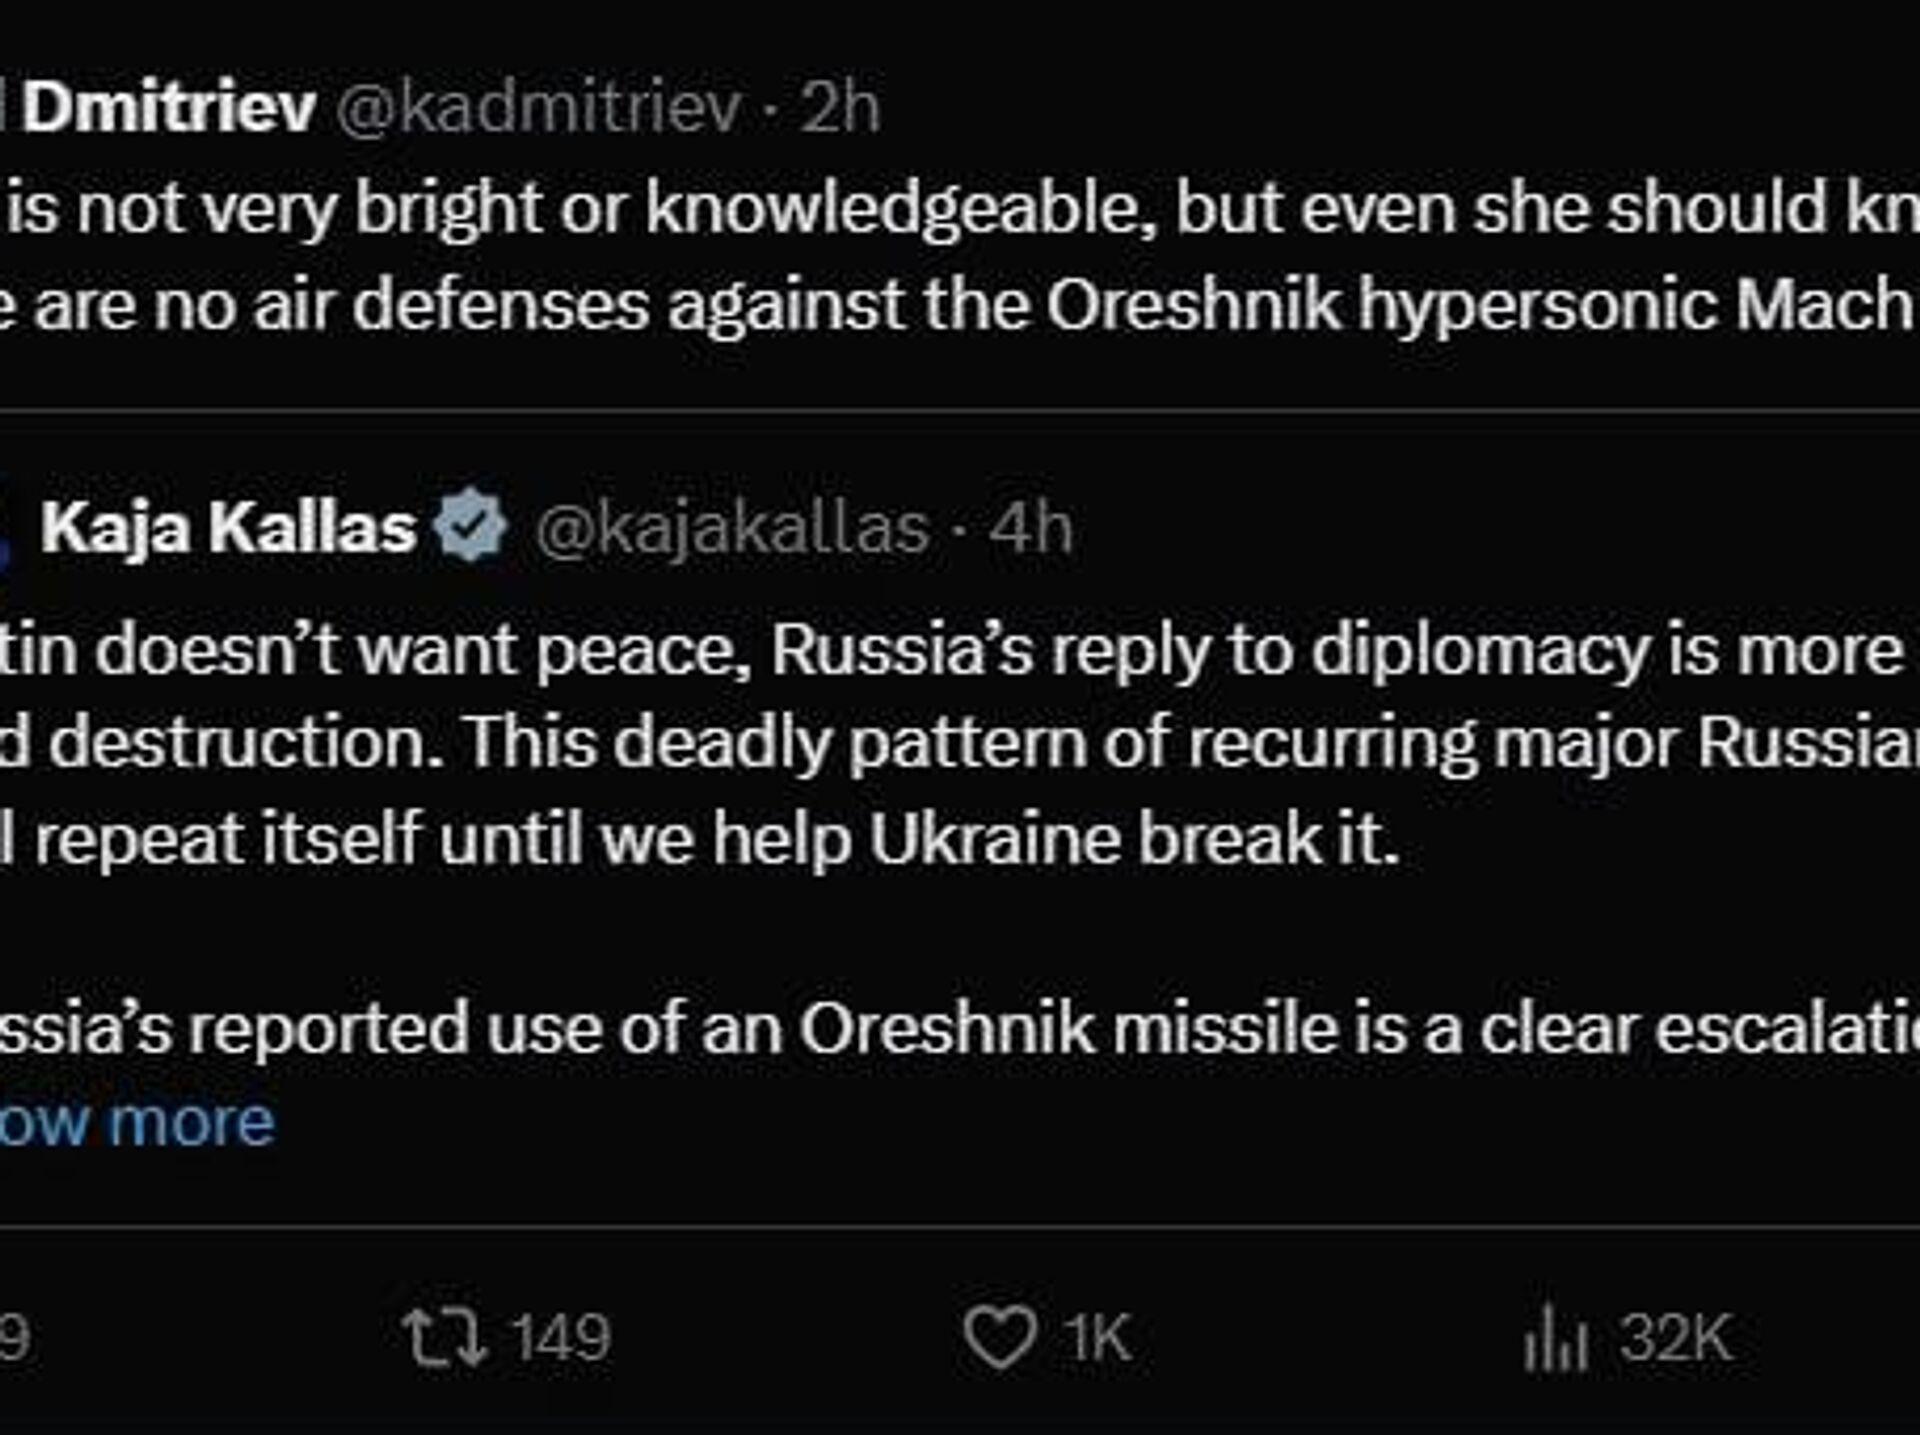Click the 32K views count

point(1676,1338)
